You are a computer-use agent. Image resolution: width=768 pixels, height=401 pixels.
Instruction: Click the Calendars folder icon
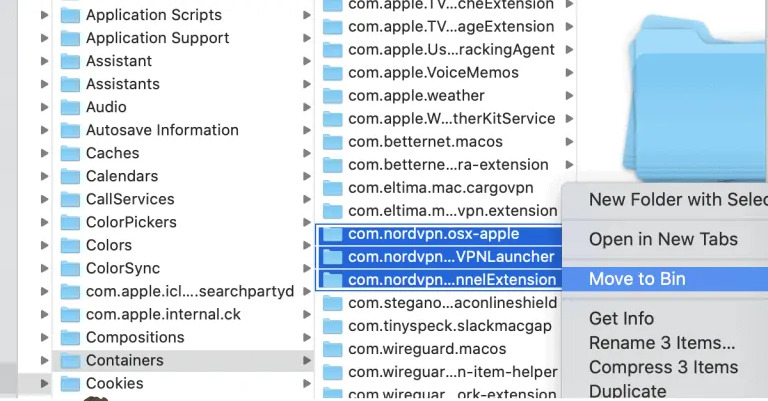pos(70,176)
